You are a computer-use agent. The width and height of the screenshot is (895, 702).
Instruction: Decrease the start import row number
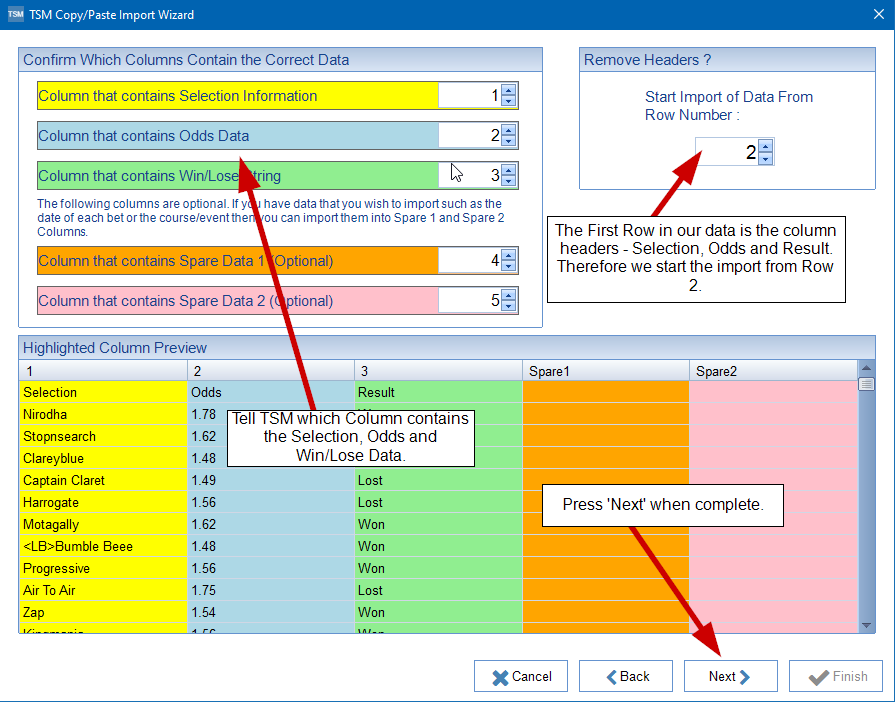click(x=765, y=158)
